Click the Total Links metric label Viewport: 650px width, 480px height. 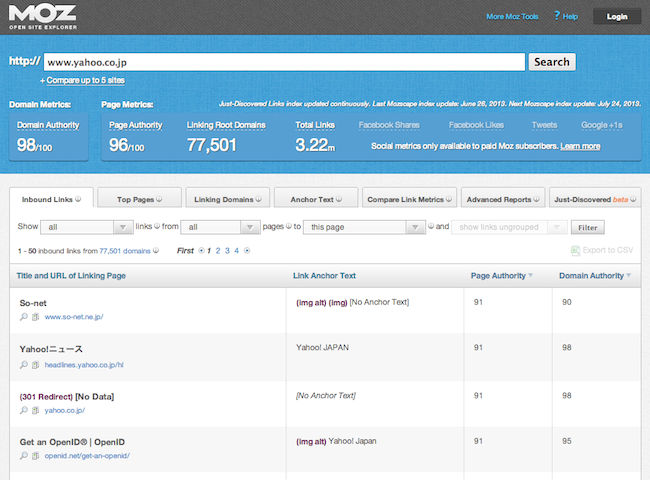tap(315, 125)
